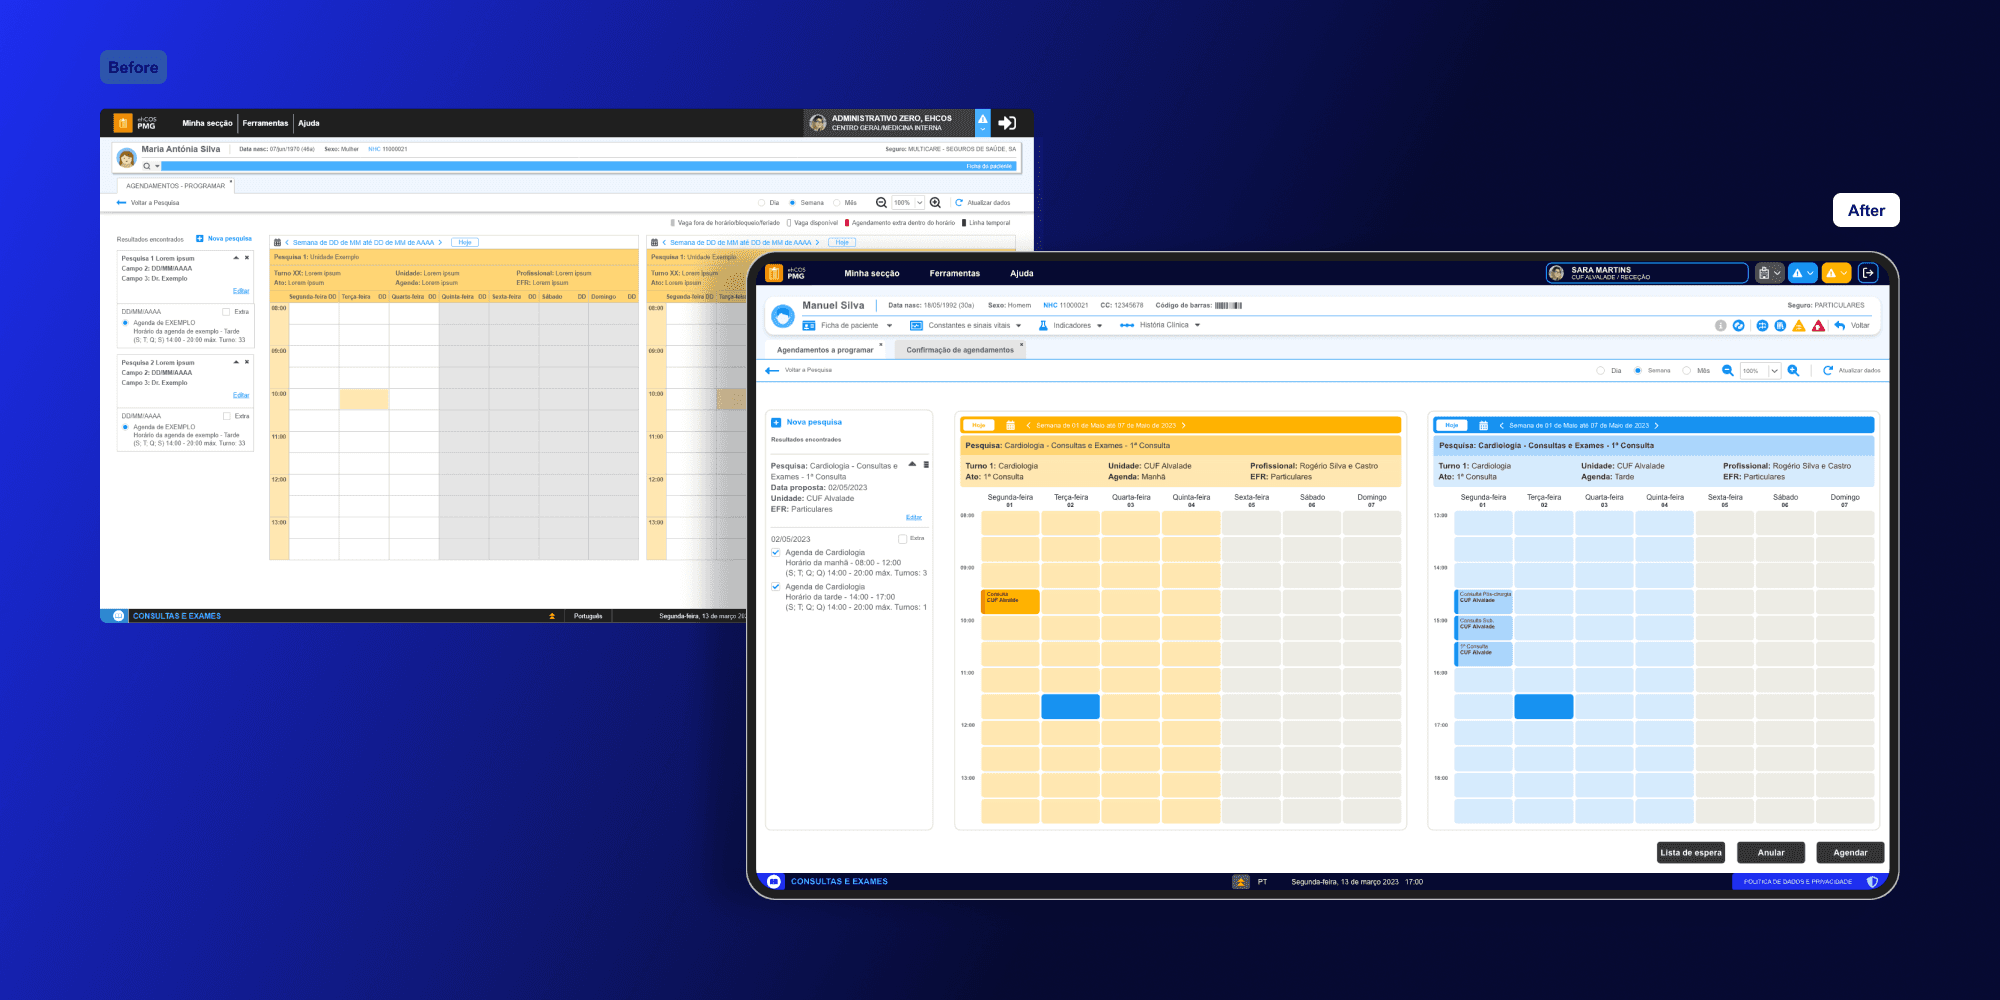Click the list icon next to Pesquisa Cardiologia
This screenshot has width=2000, height=1000.
[x=926, y=465]
